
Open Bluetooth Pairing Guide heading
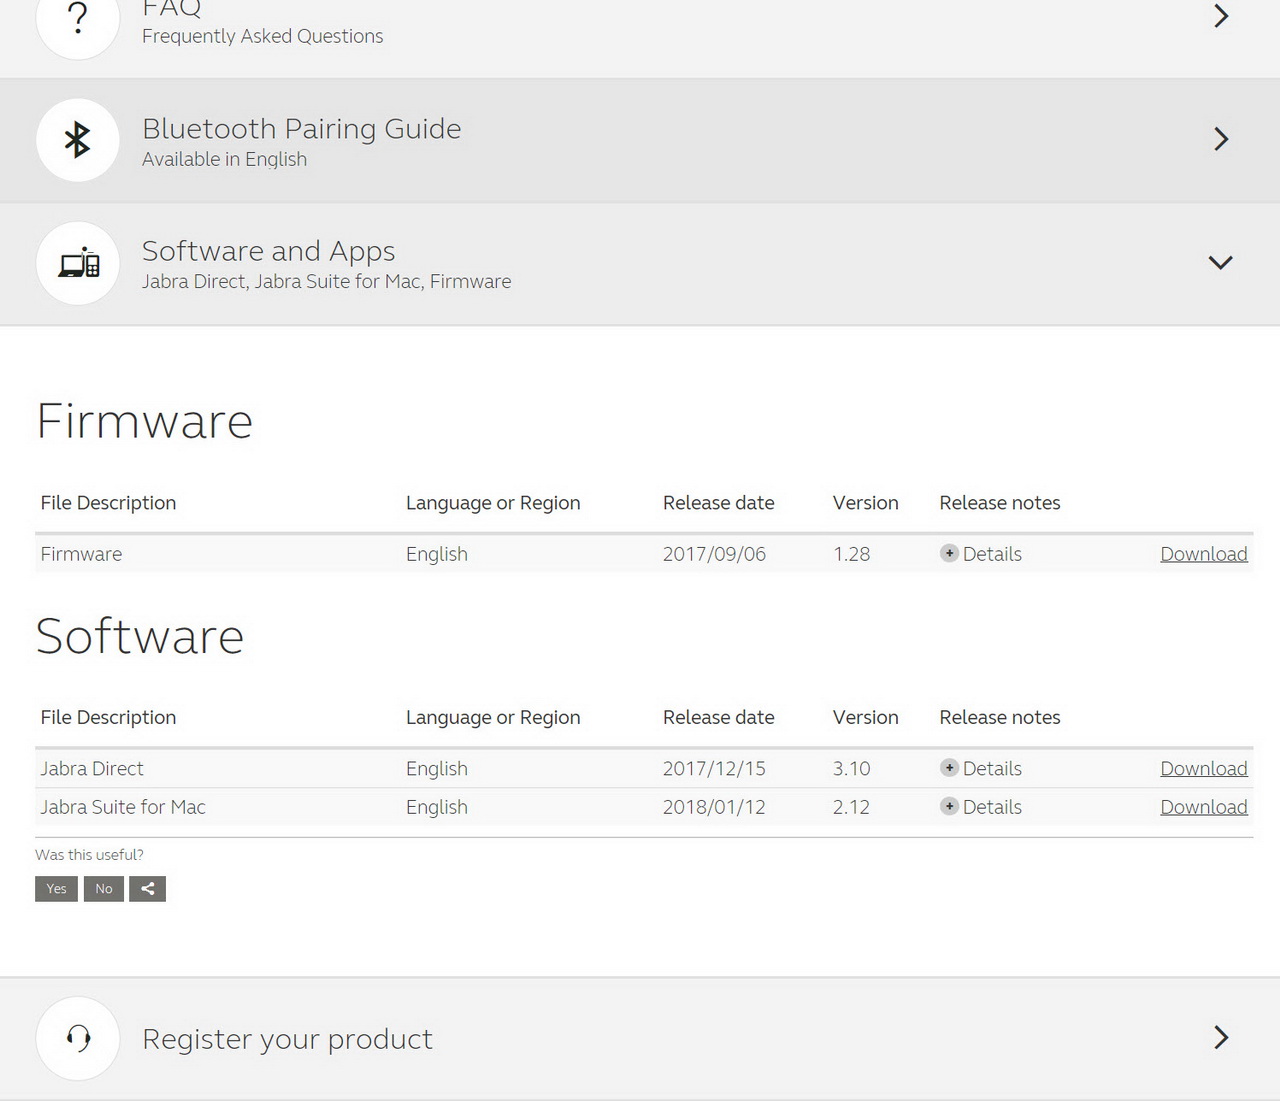pyautogui.click(x=301, y=129)
